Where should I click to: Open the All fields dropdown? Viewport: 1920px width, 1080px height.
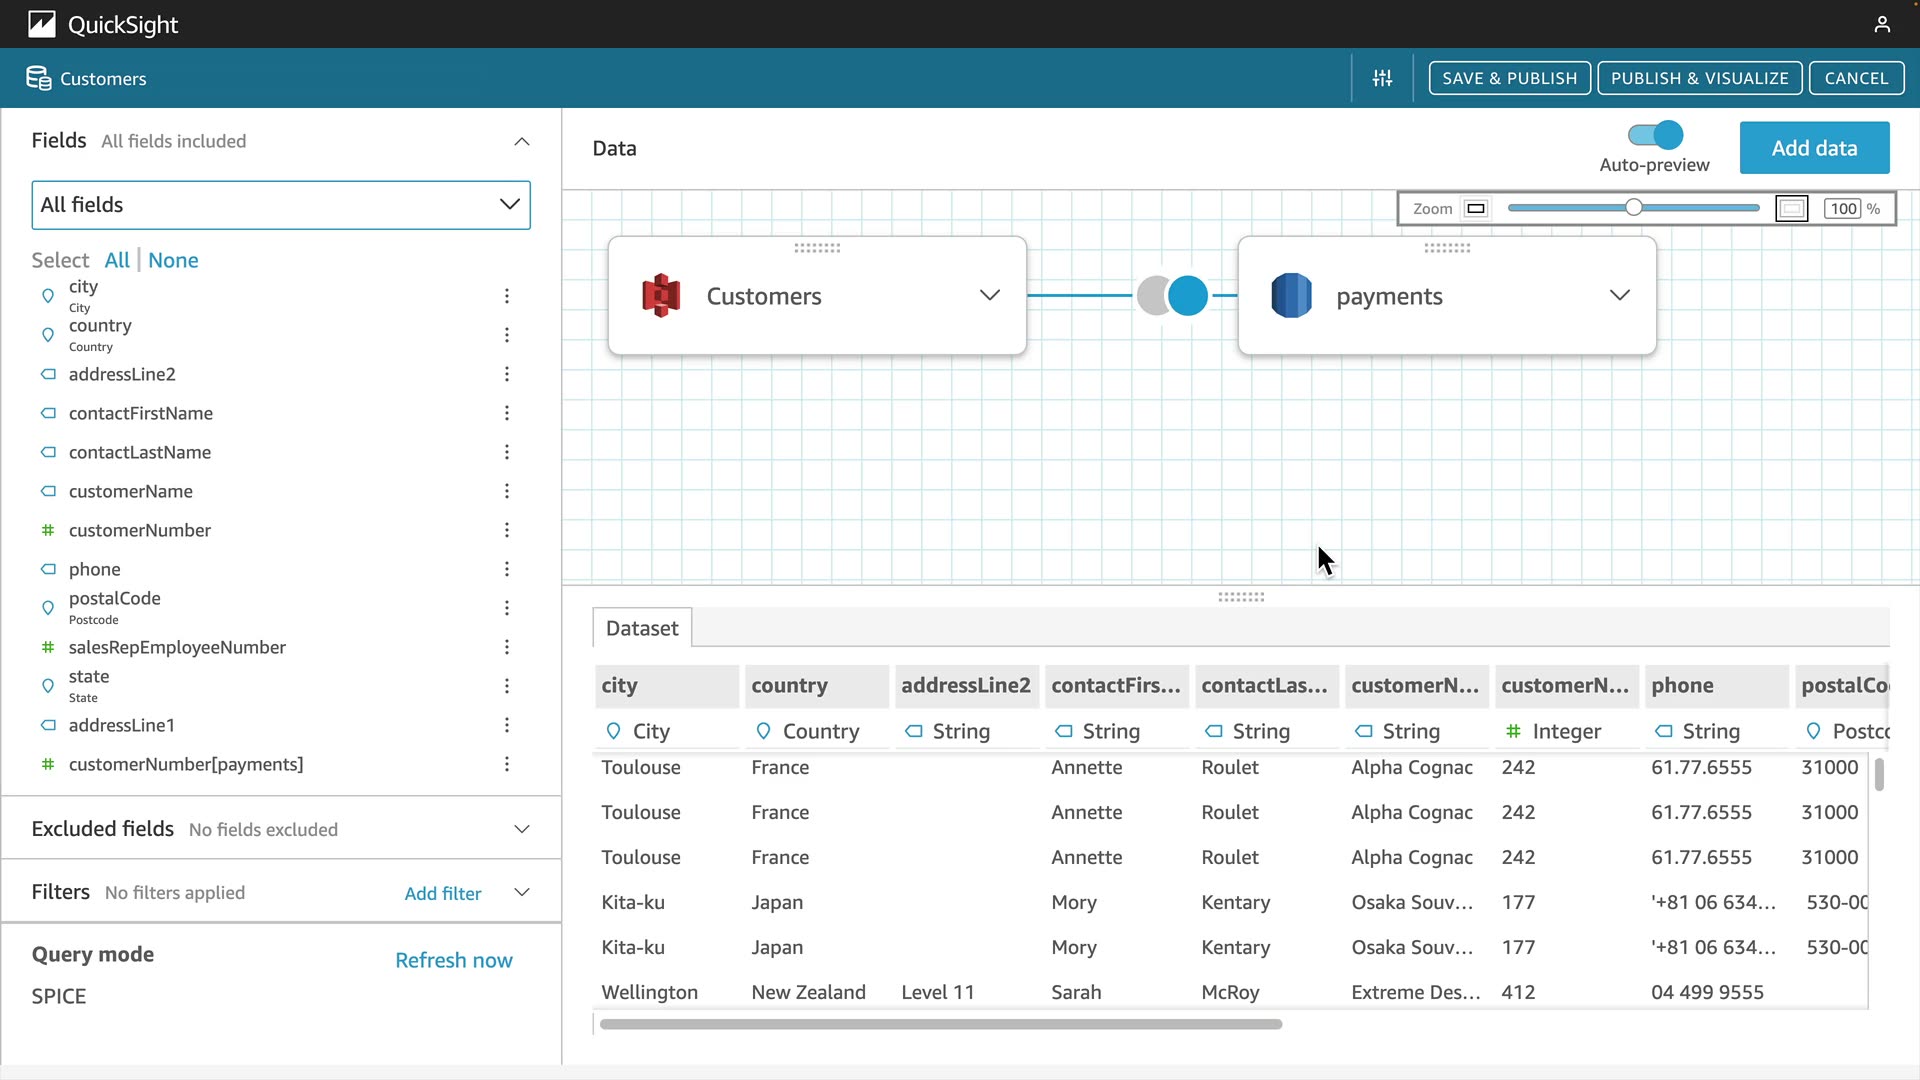[x=281, y=205]
